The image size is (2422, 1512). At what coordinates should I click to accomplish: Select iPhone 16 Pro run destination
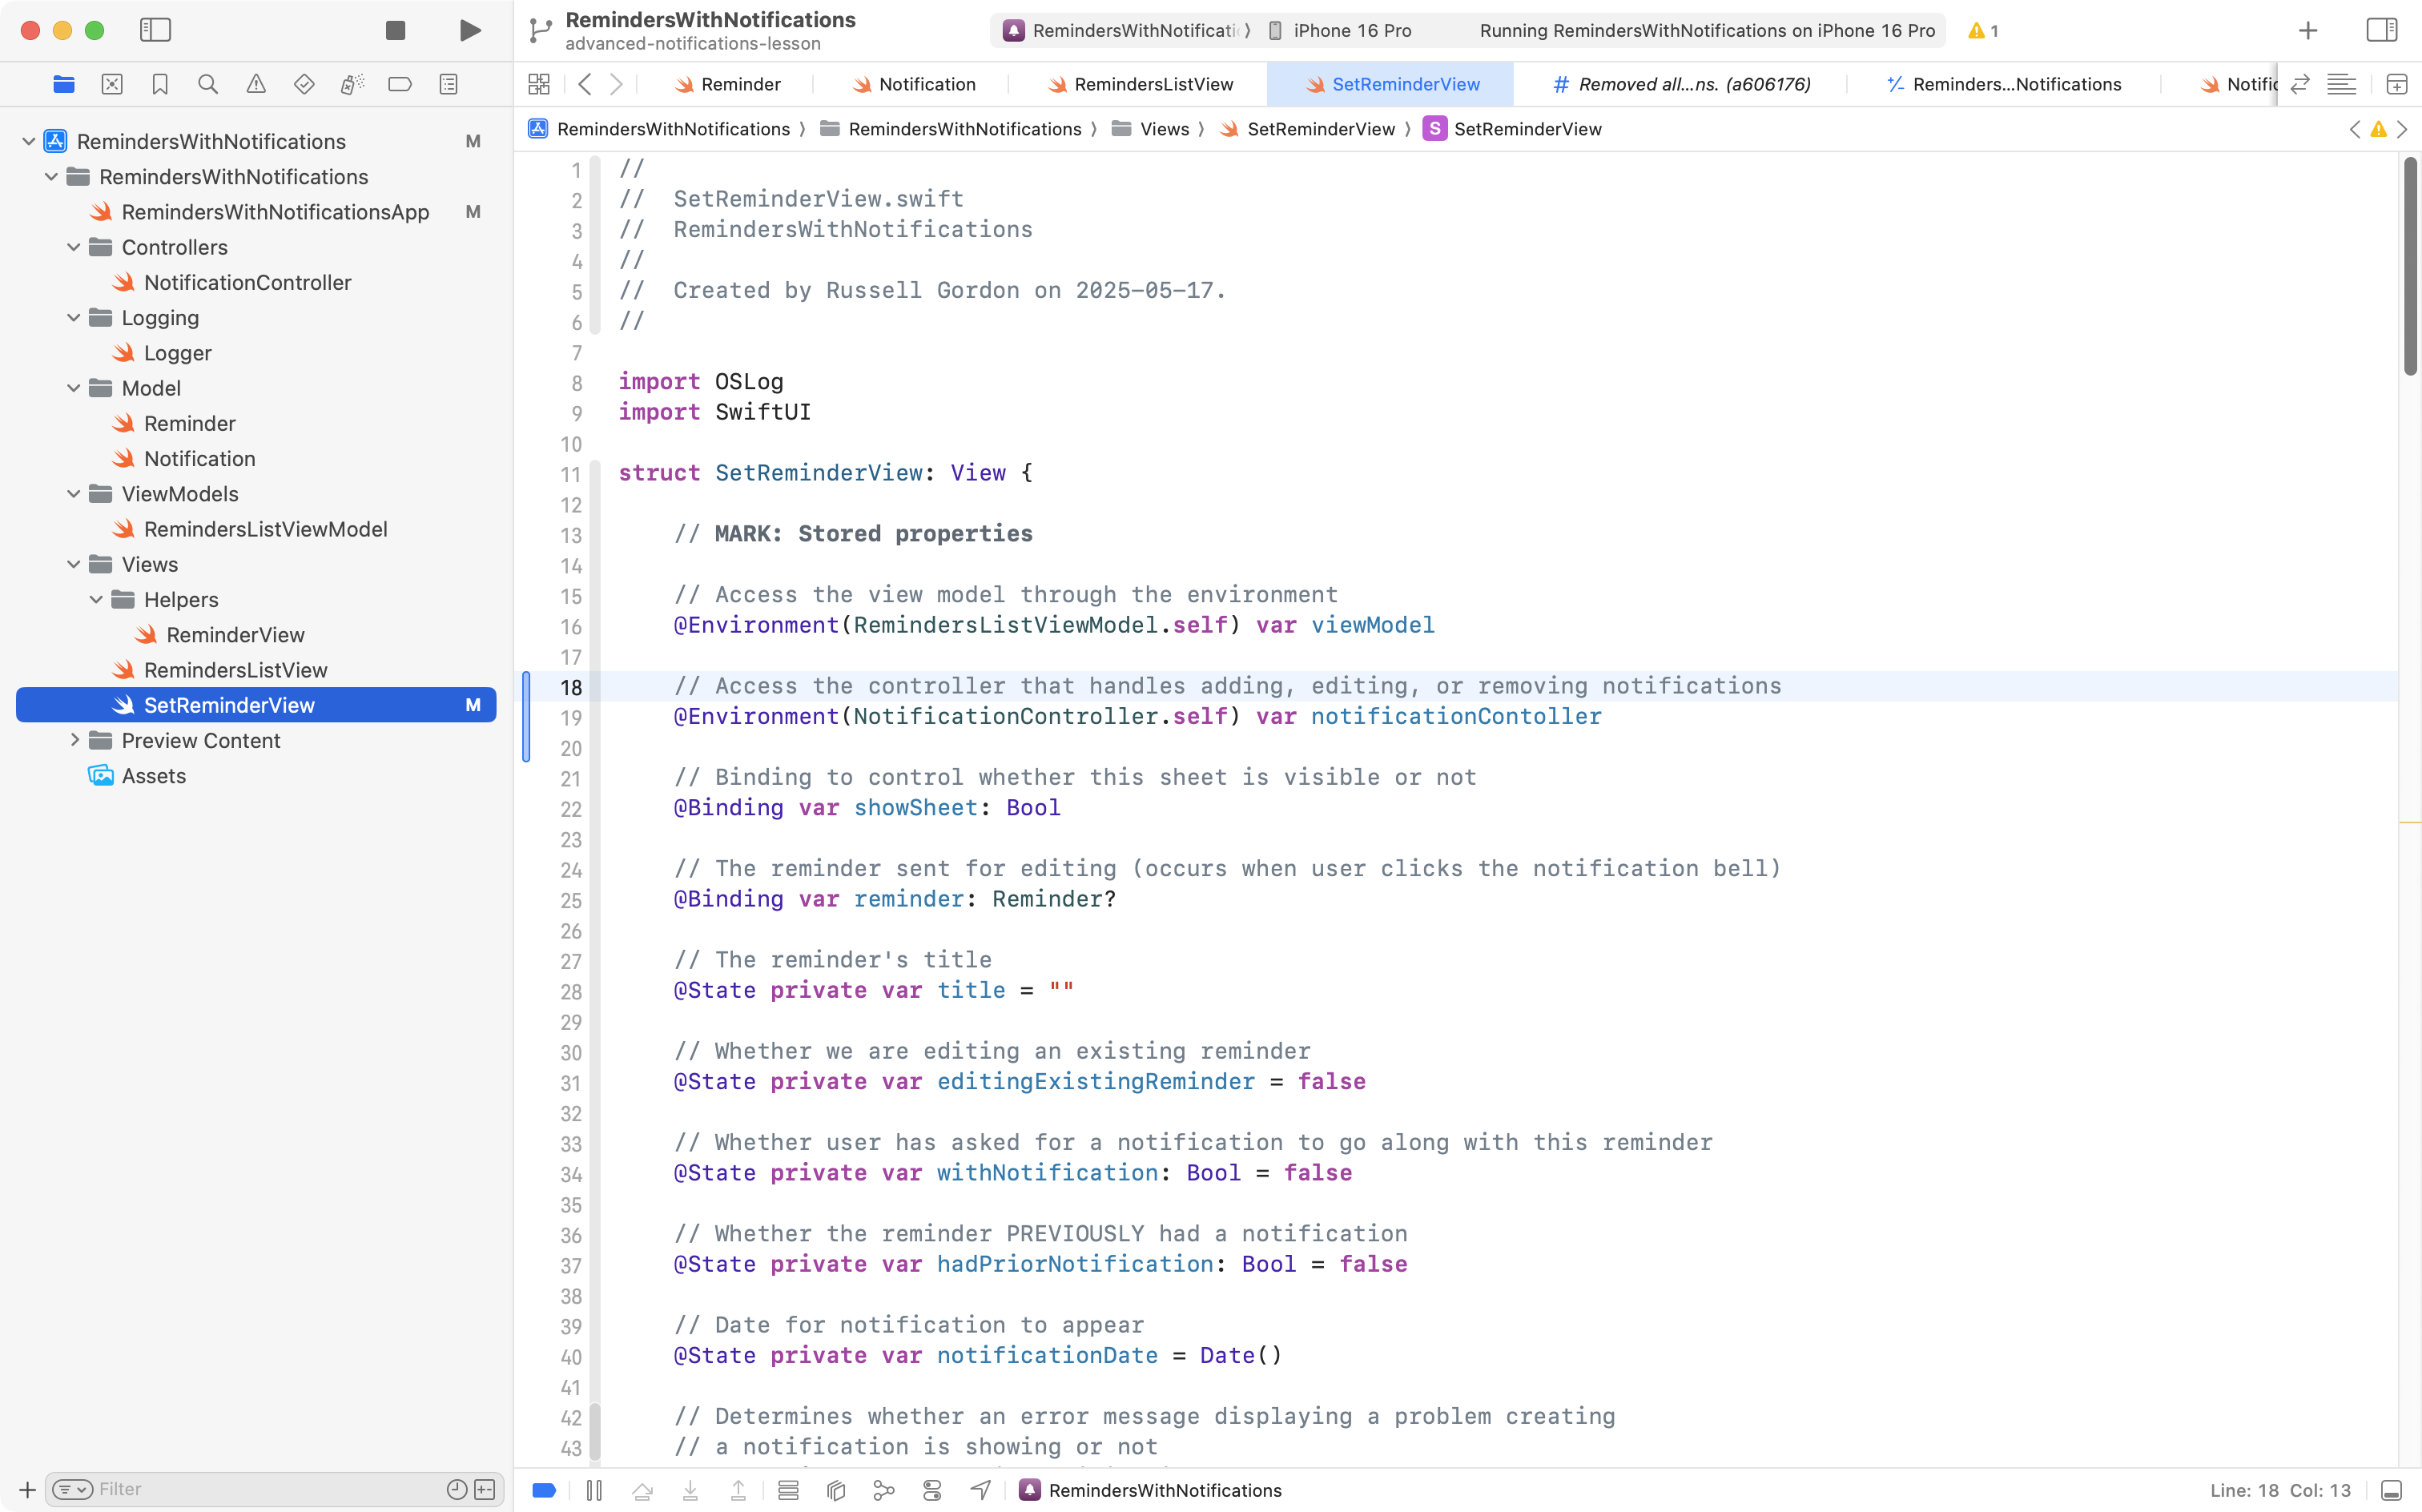1350,30
